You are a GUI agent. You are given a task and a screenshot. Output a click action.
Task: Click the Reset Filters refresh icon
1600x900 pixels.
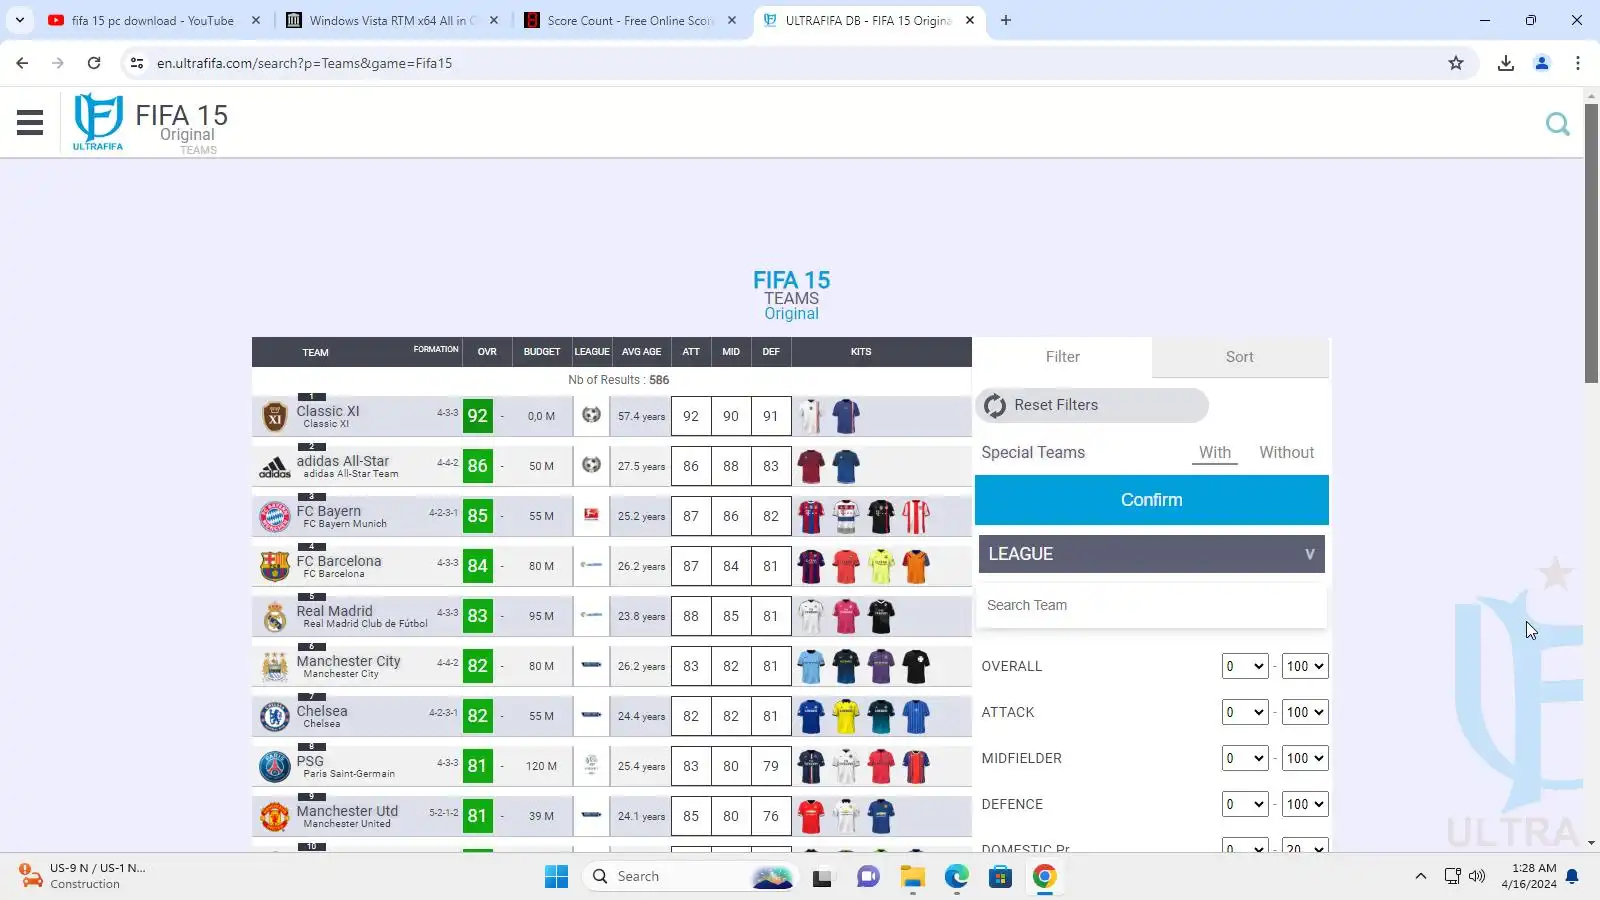(995, 405)
